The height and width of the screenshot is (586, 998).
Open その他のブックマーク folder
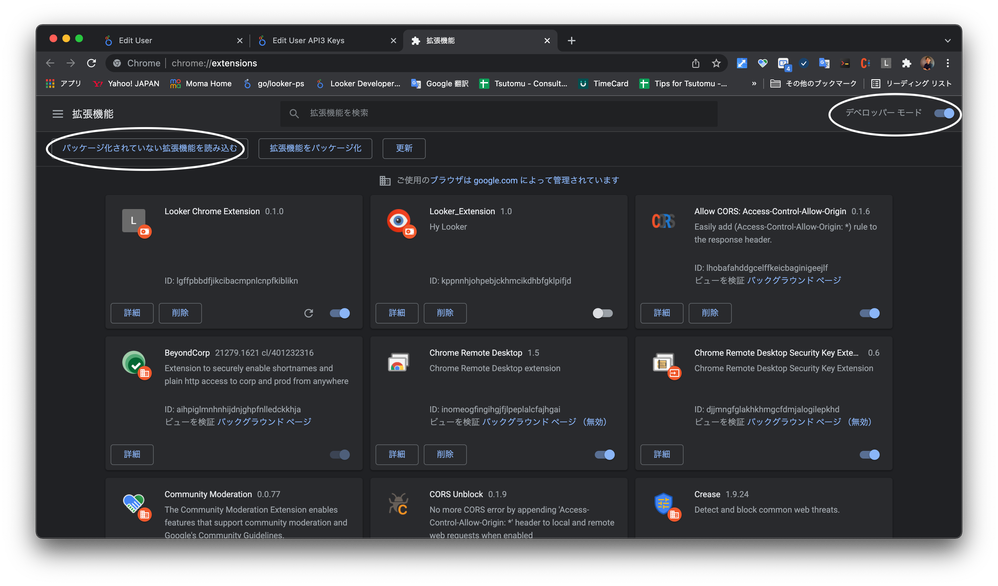point(813,83)
